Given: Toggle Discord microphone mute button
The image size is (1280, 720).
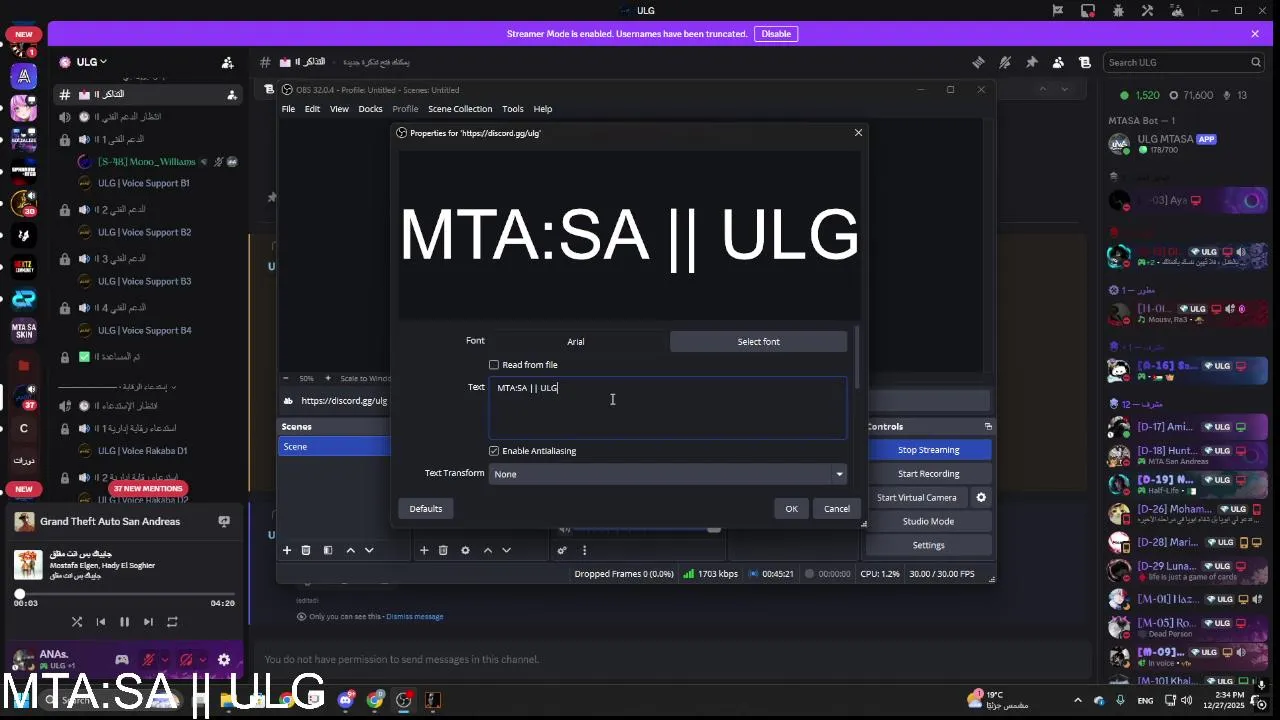Looking at the screenshot, I should click(x=149, y=660).
